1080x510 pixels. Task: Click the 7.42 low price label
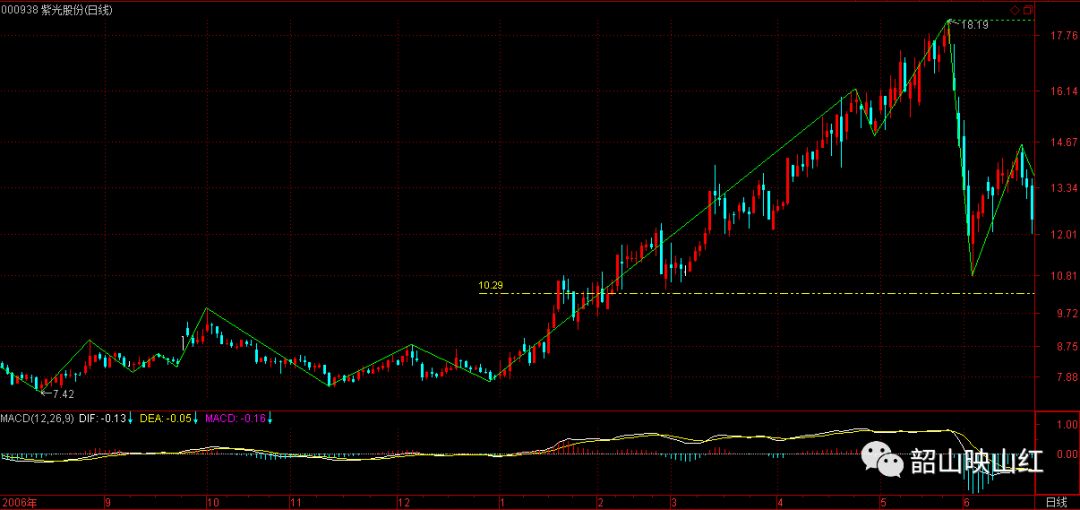[x=62, y=394]
